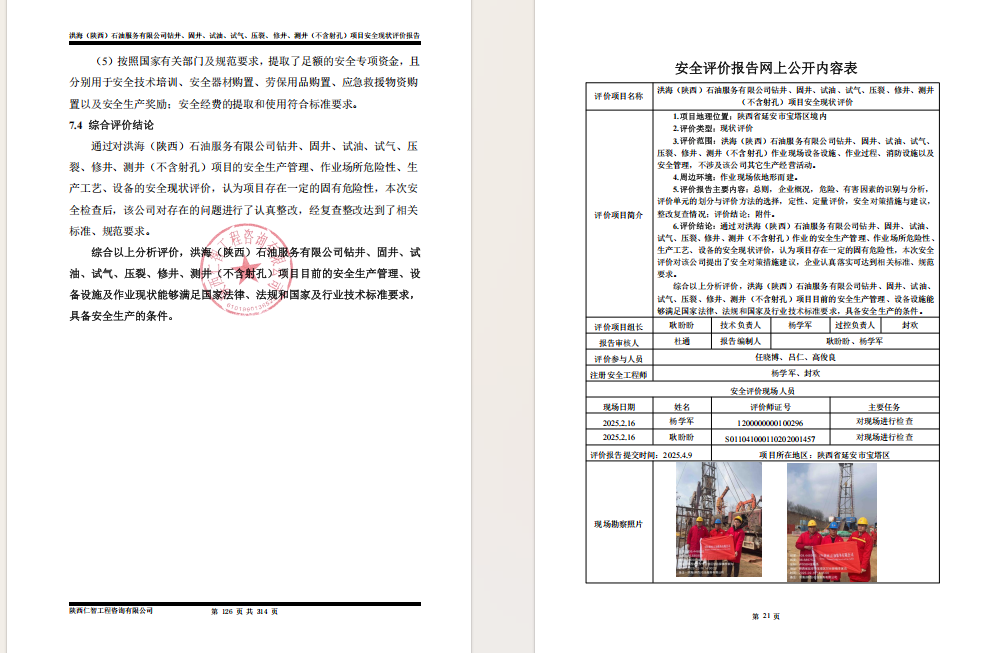This screenshot has height=653, width=990.
Task: Click the '第 126 页 共 314 页' page number
Action: click(x=243, y=611)
